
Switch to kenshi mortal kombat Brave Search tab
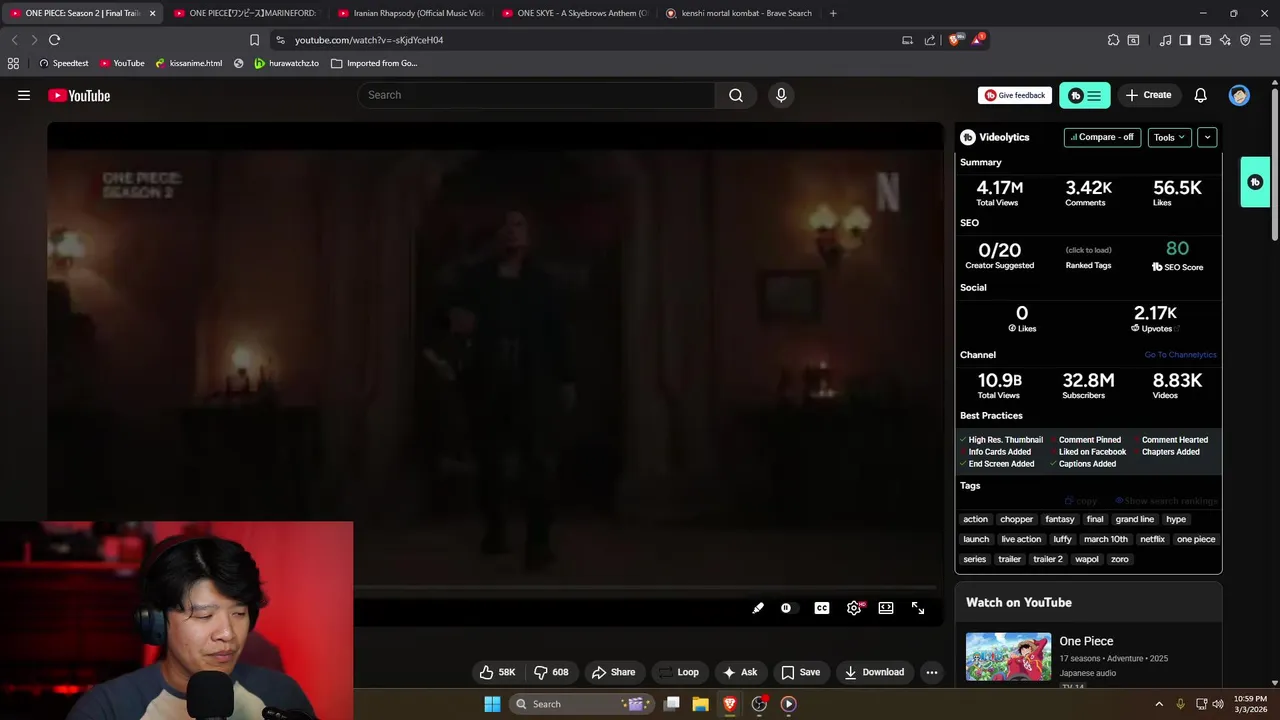pyautogui.click(x=738, y=13)
